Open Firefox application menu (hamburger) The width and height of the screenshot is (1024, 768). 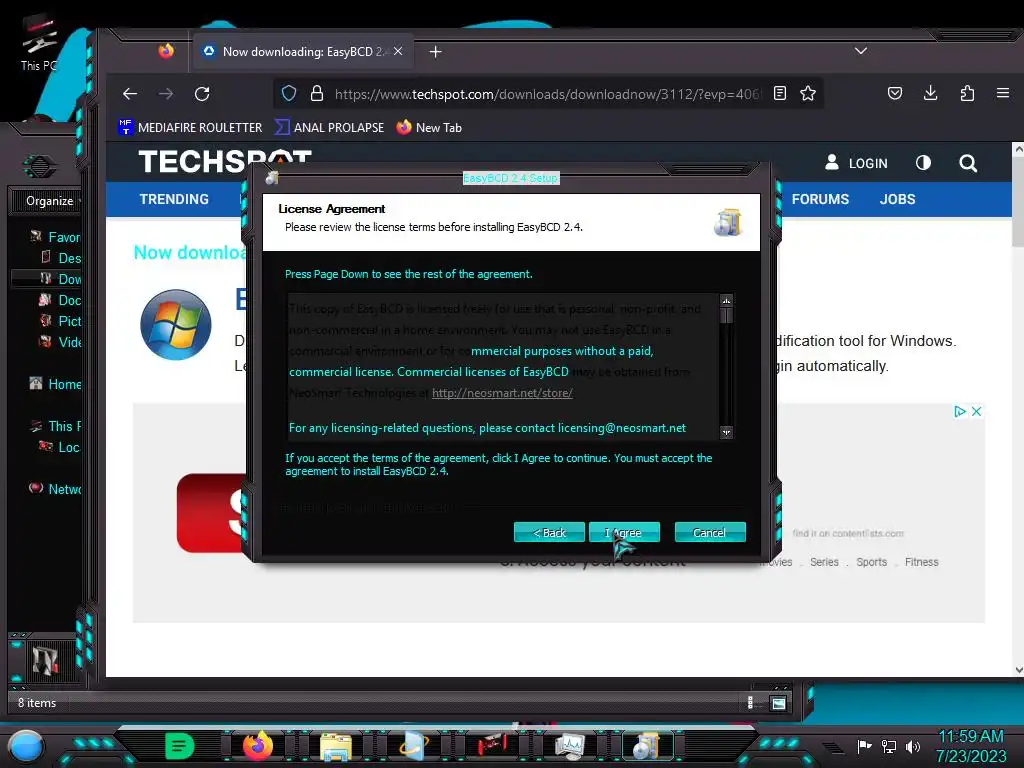1003,93
